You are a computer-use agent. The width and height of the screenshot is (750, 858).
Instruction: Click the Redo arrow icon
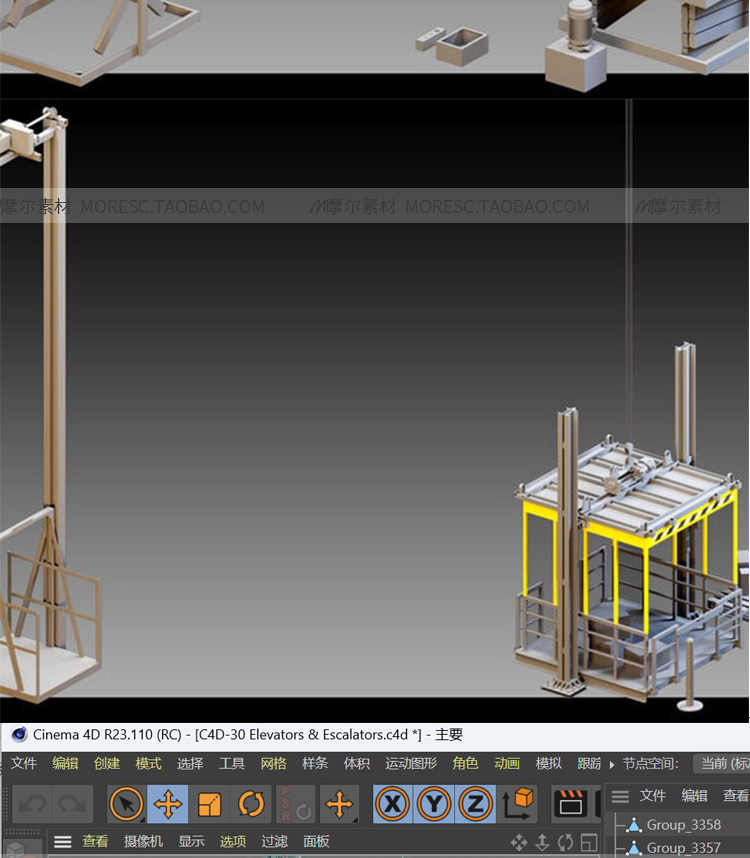pyautogui.click(x=71, y=804)
